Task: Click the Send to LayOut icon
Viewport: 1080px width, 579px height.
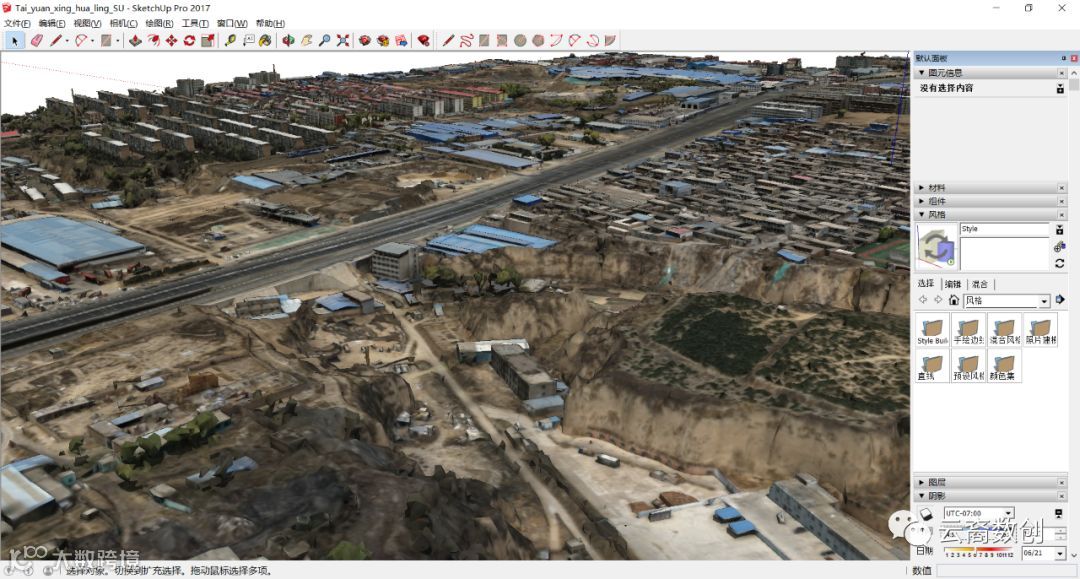Action: click(401, 41)
